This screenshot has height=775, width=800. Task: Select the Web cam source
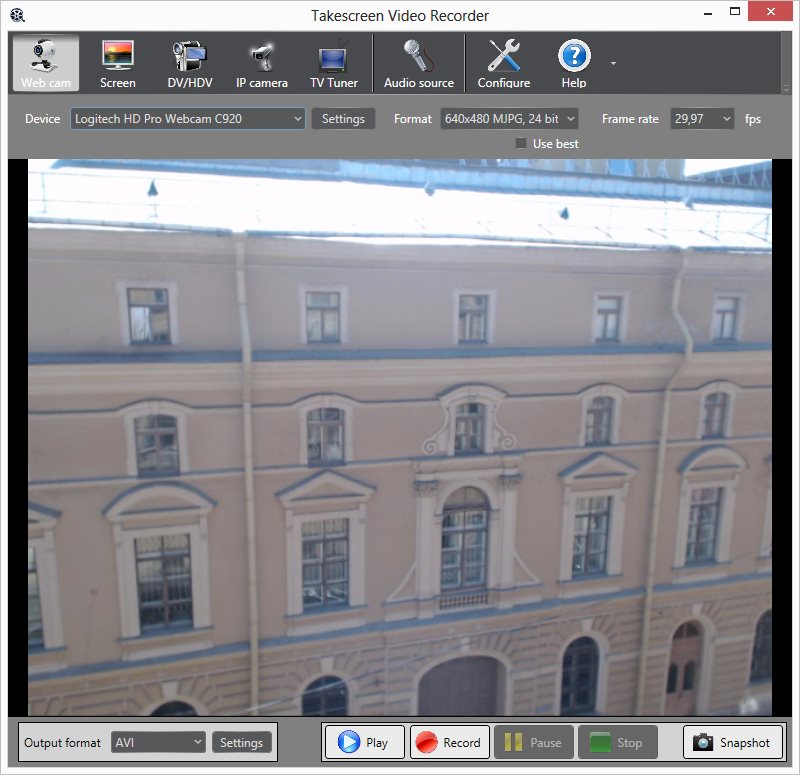46,63
